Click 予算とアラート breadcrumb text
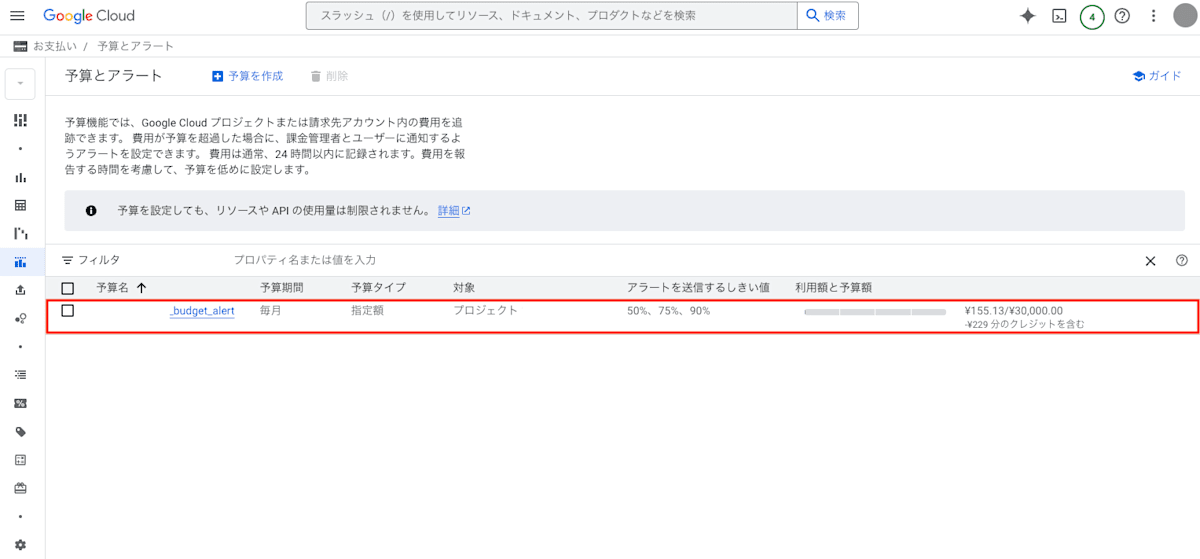 (x=135, y=46)
